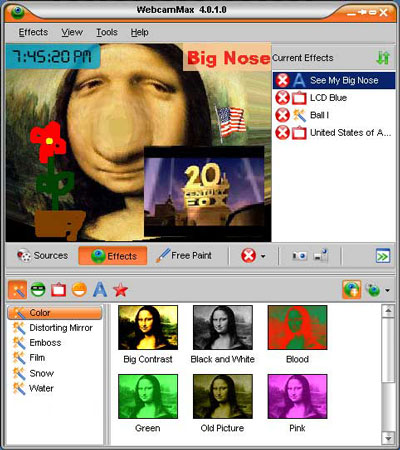Remove the See My Big Nose effect
The image size is (400, 450).
click(x=282, y=80)
